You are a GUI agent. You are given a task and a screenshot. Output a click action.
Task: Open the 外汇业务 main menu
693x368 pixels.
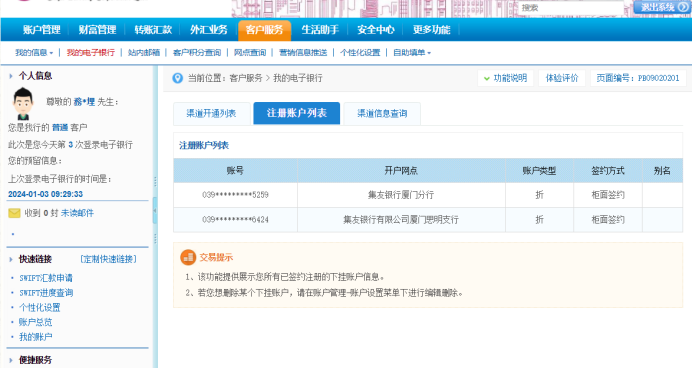pos(209,30)
